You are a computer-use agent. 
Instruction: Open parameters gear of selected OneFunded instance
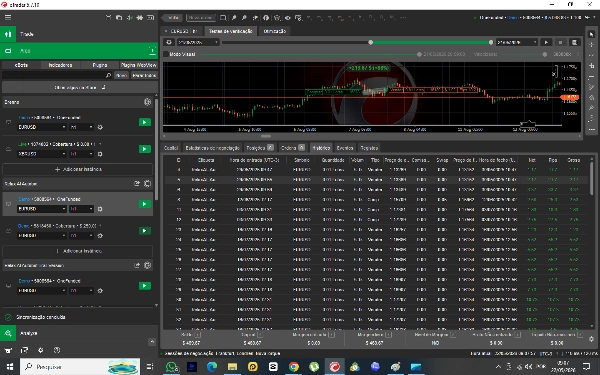100,209
